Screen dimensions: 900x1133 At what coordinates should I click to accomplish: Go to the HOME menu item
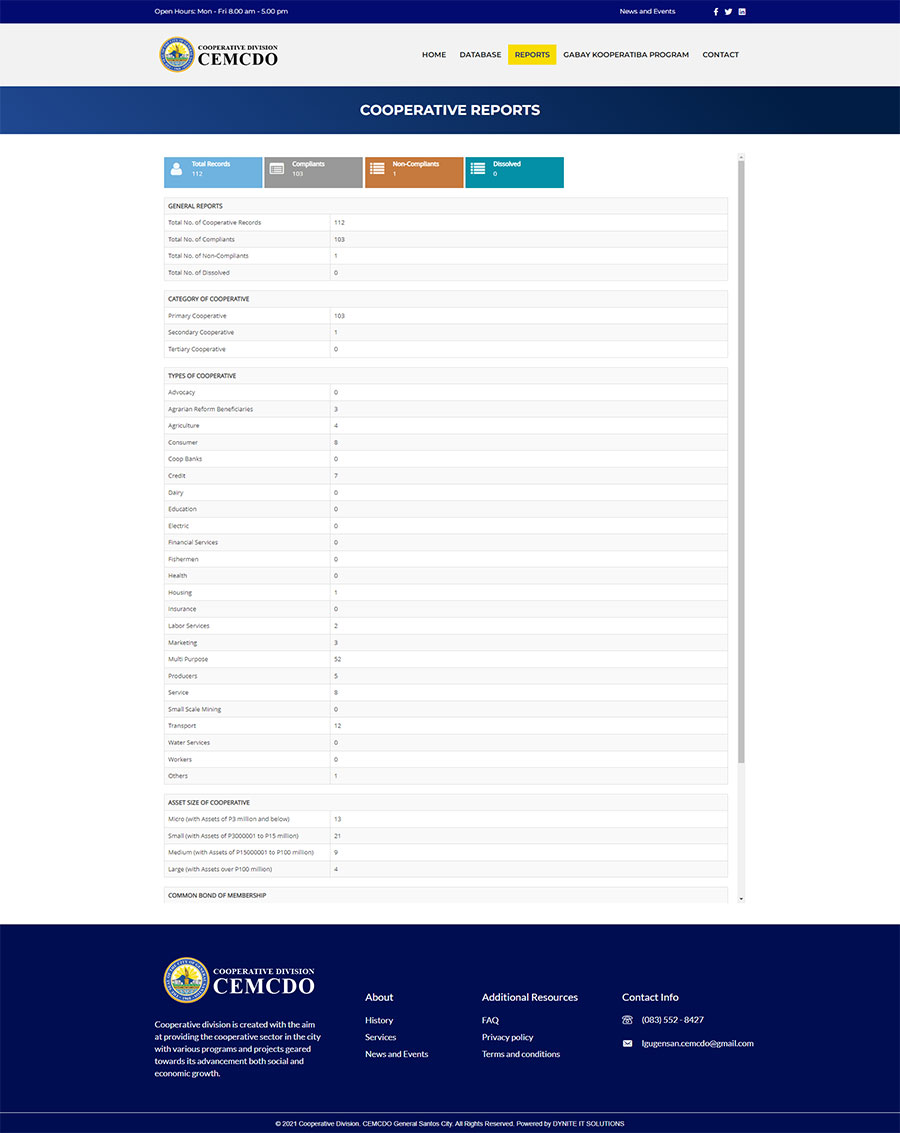point(434,55)
